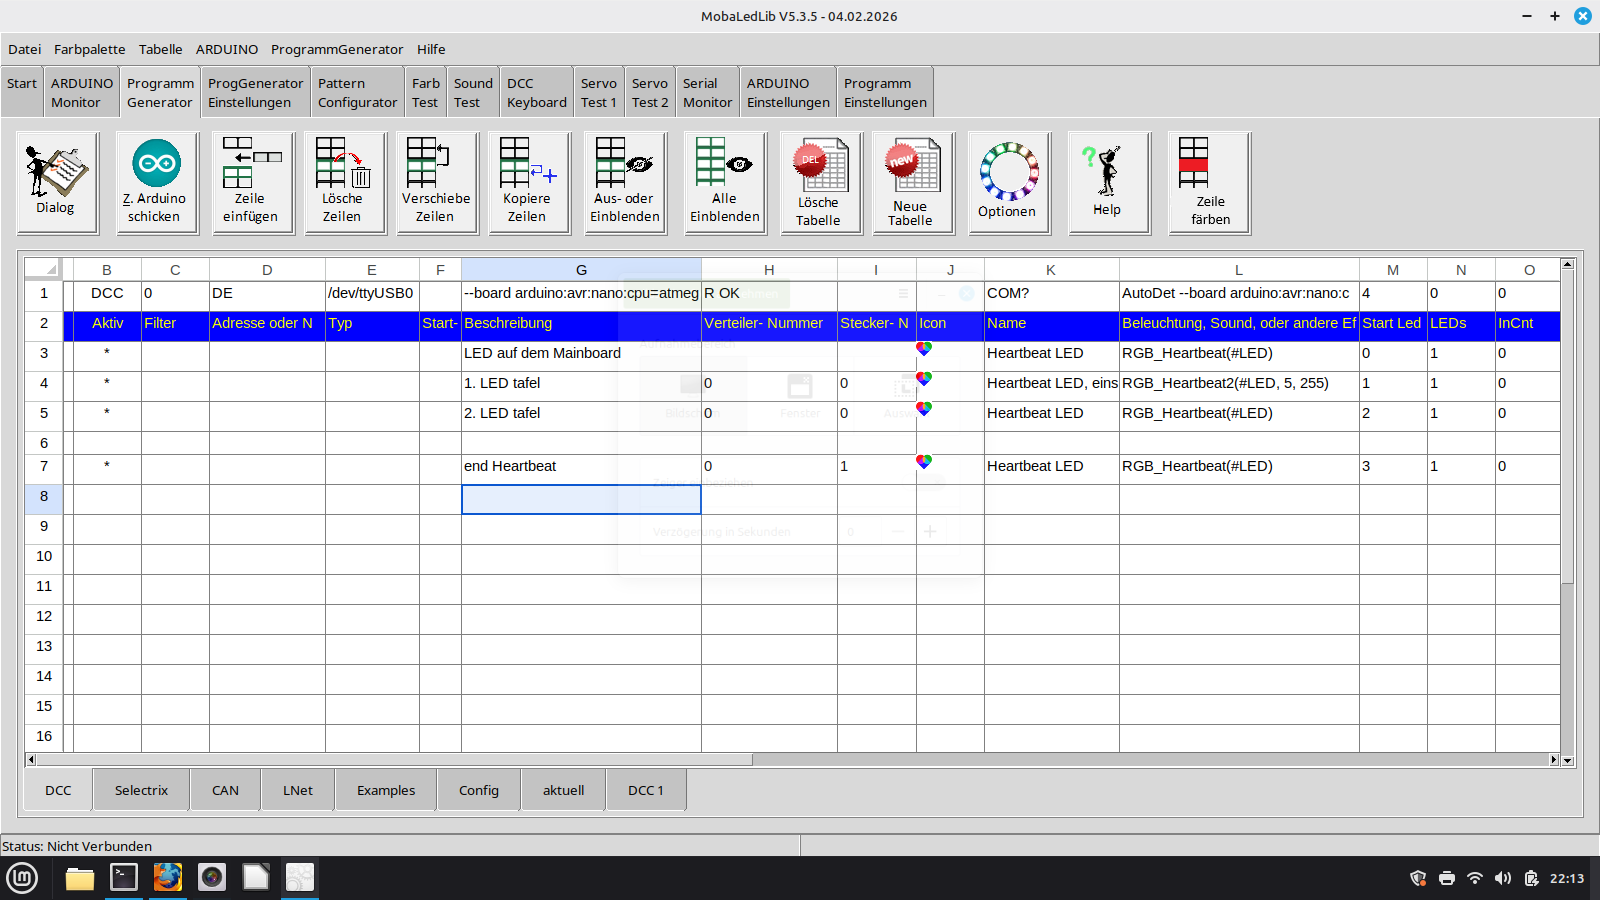Select the Selectrix sheet tab
1600x900 pixels.
pos(141,790)
